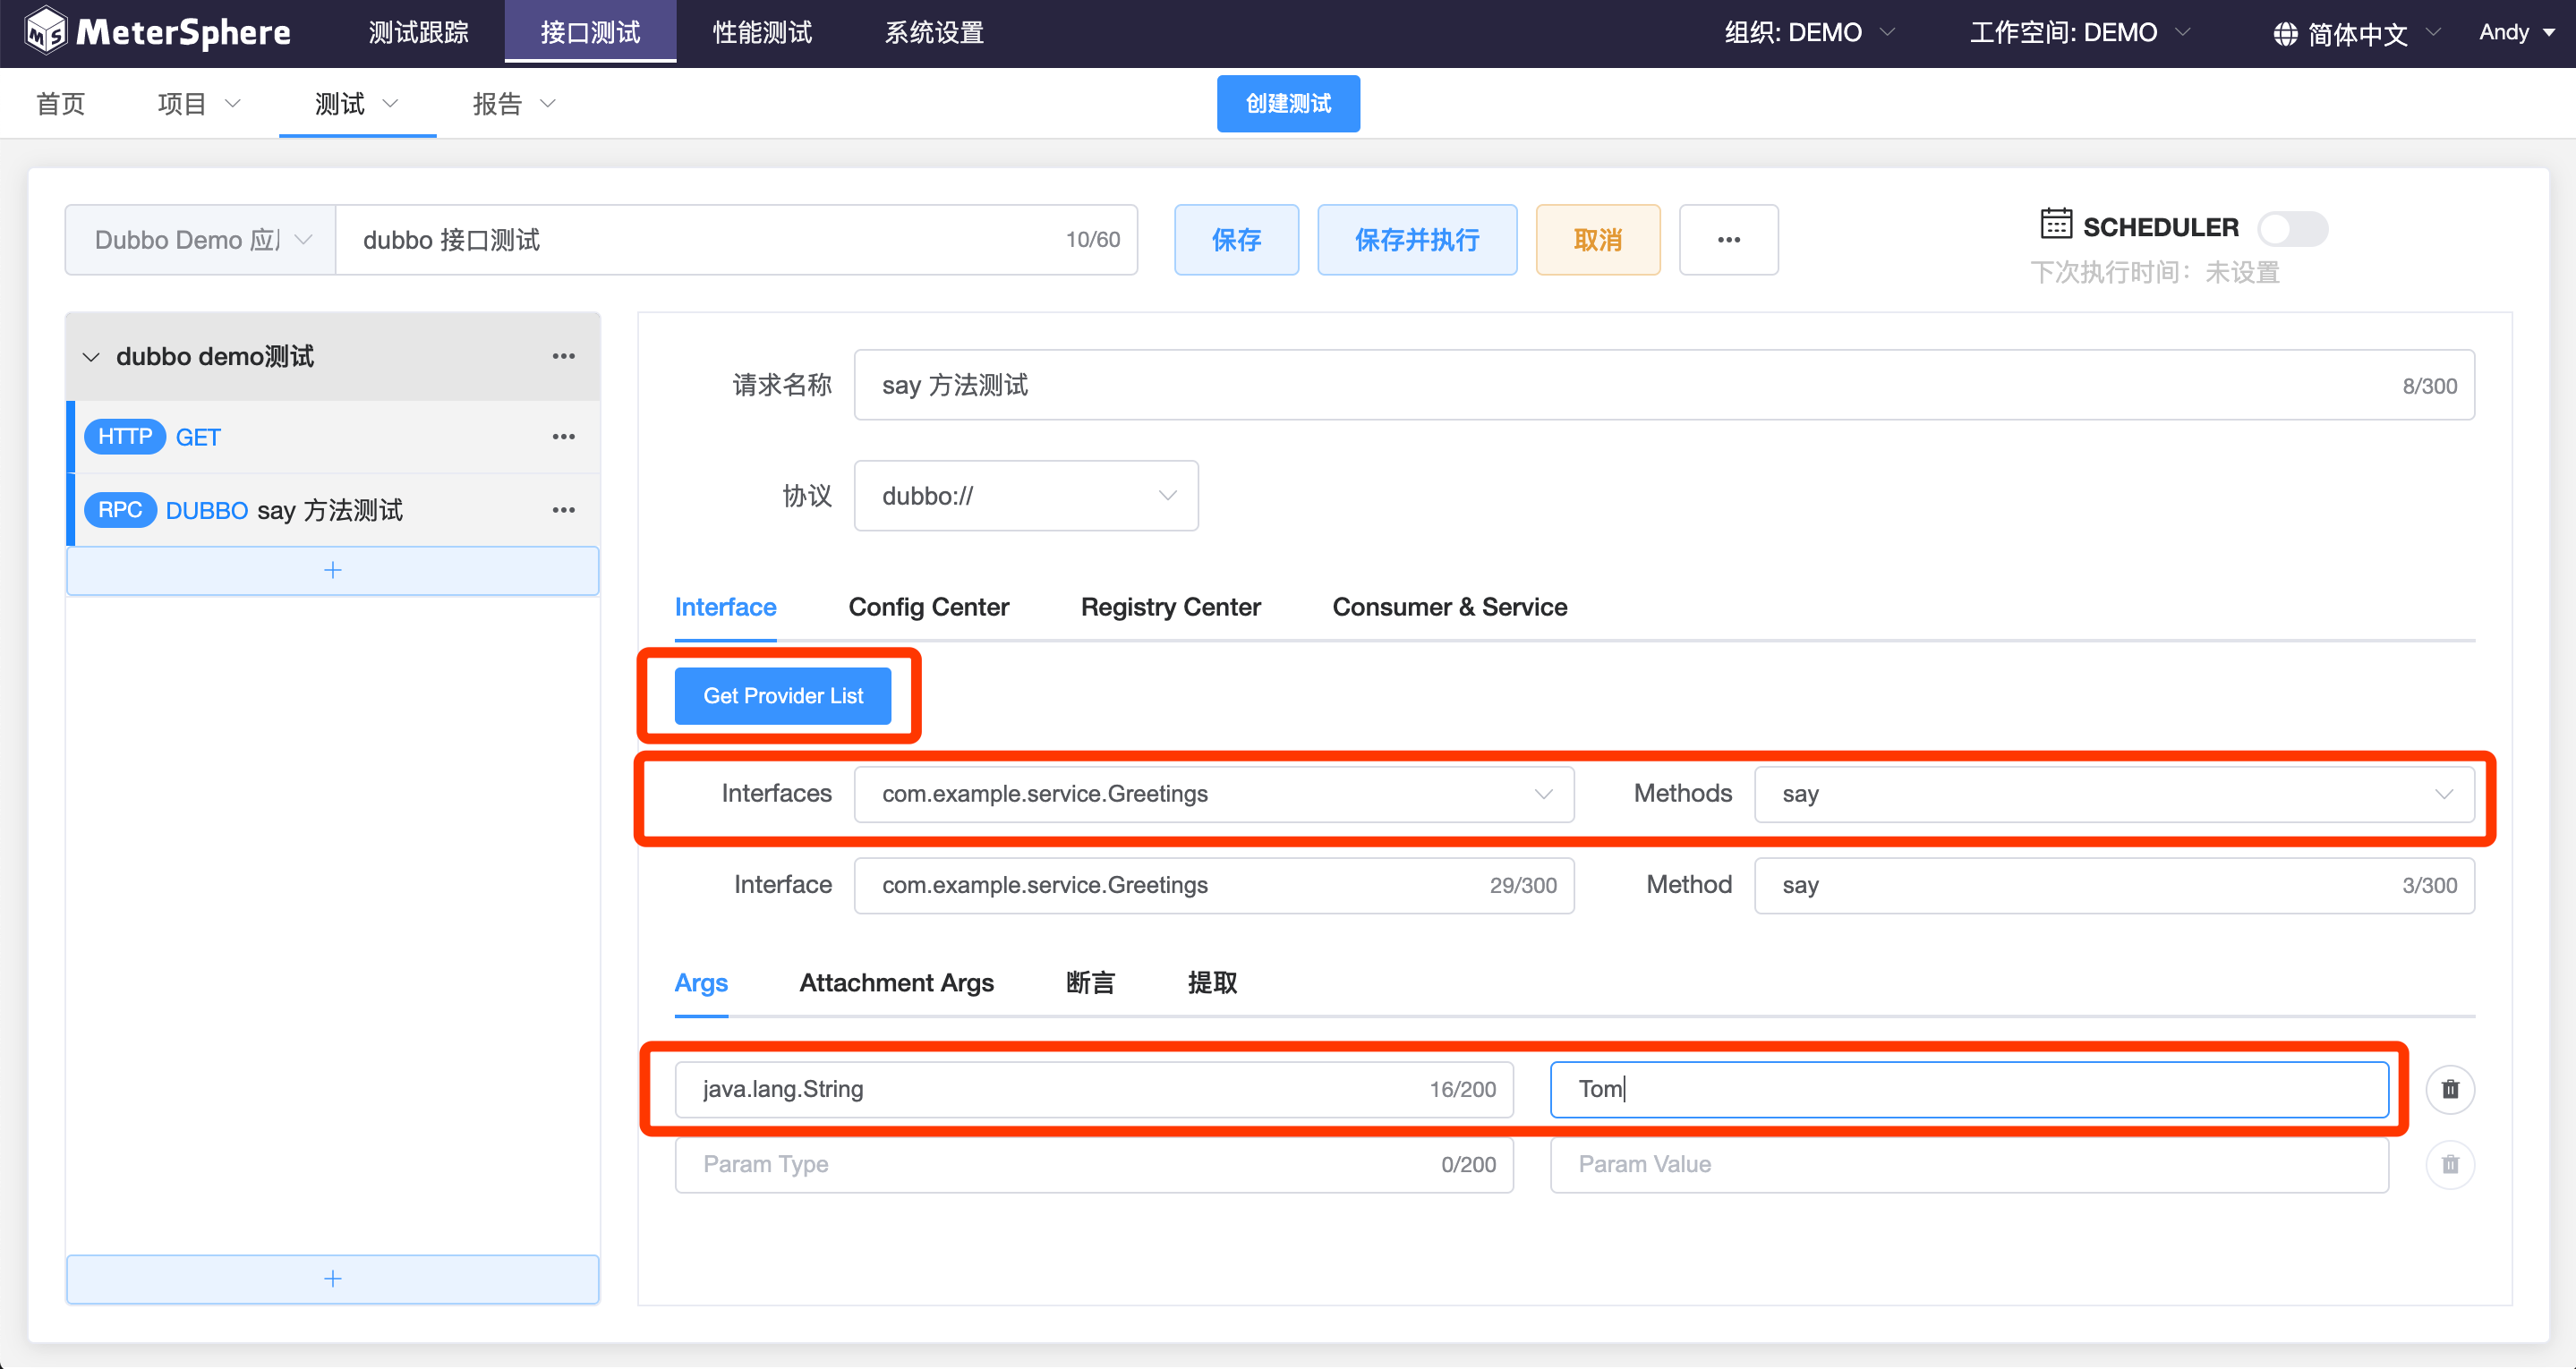The width and height of the screenshot is (2576, 1369).
Task: Expand the Interfaces dropdown list
Action: [1213, 794]
